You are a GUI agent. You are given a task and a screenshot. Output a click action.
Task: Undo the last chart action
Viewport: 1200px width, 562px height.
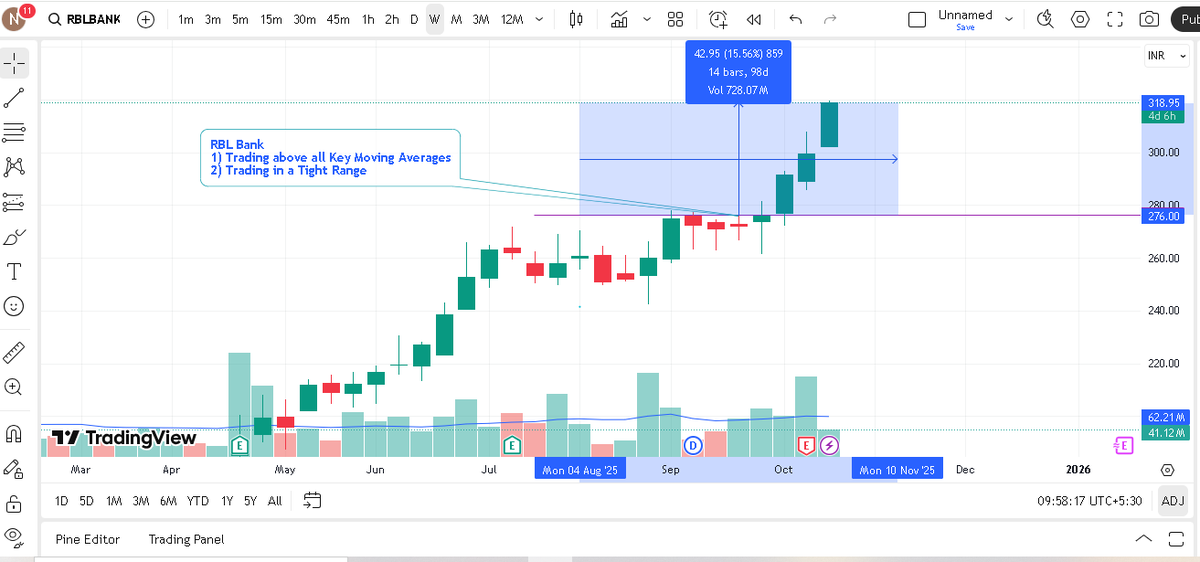pos(795,19)
